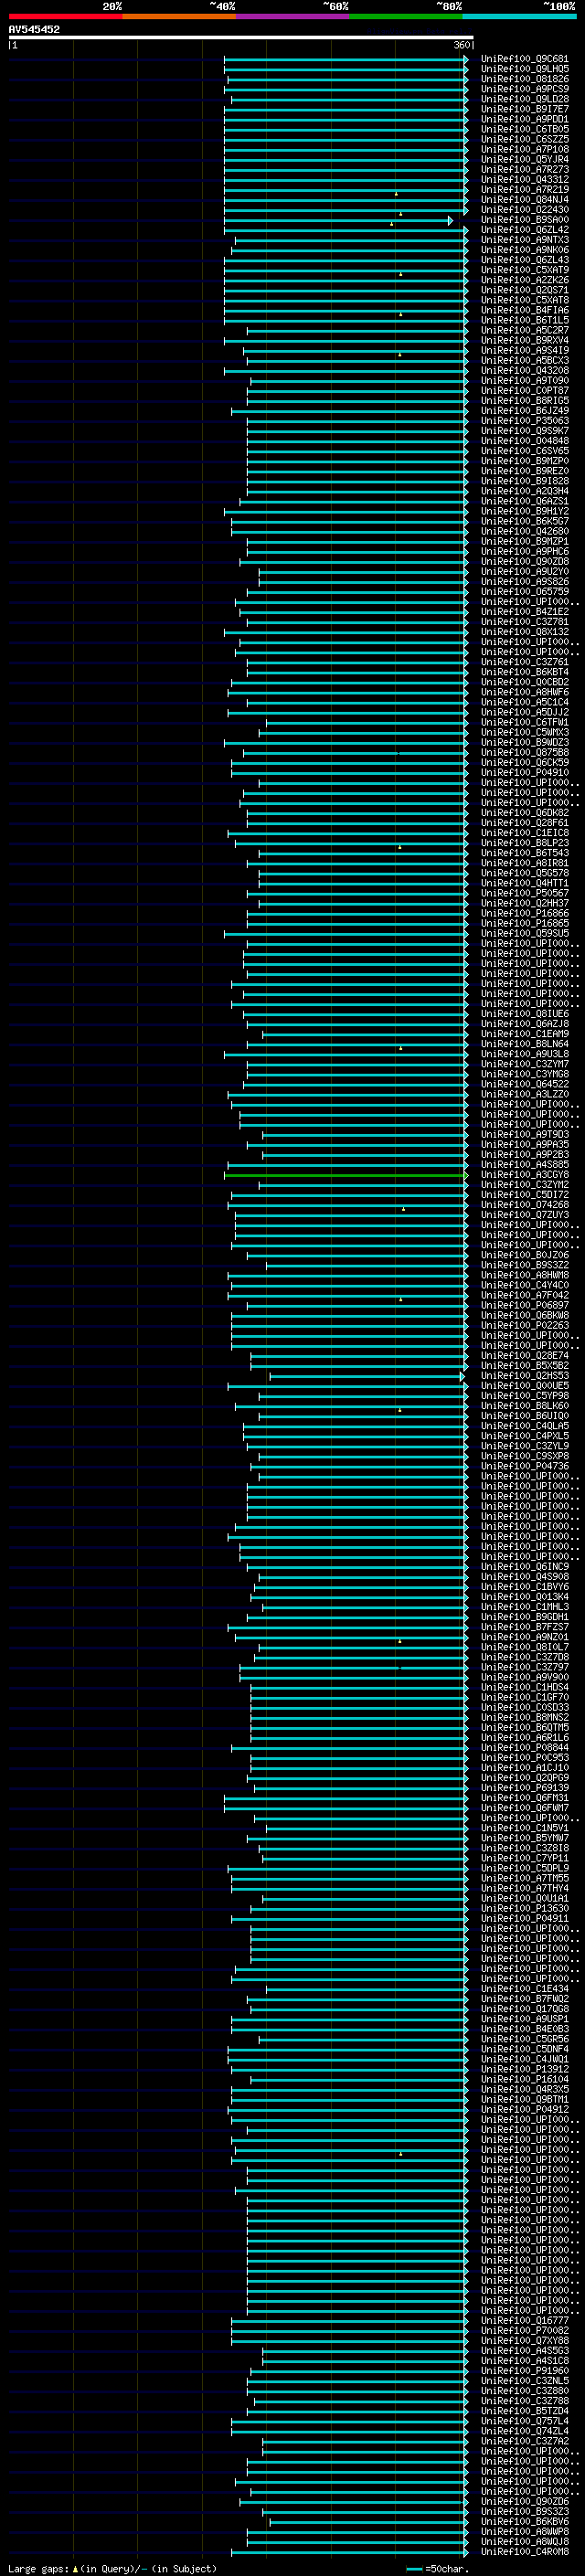Open the UniRef100_Q43208 entry
Image resolution: width=585 pixels, height=2576 pixels.
pos(524,370)
